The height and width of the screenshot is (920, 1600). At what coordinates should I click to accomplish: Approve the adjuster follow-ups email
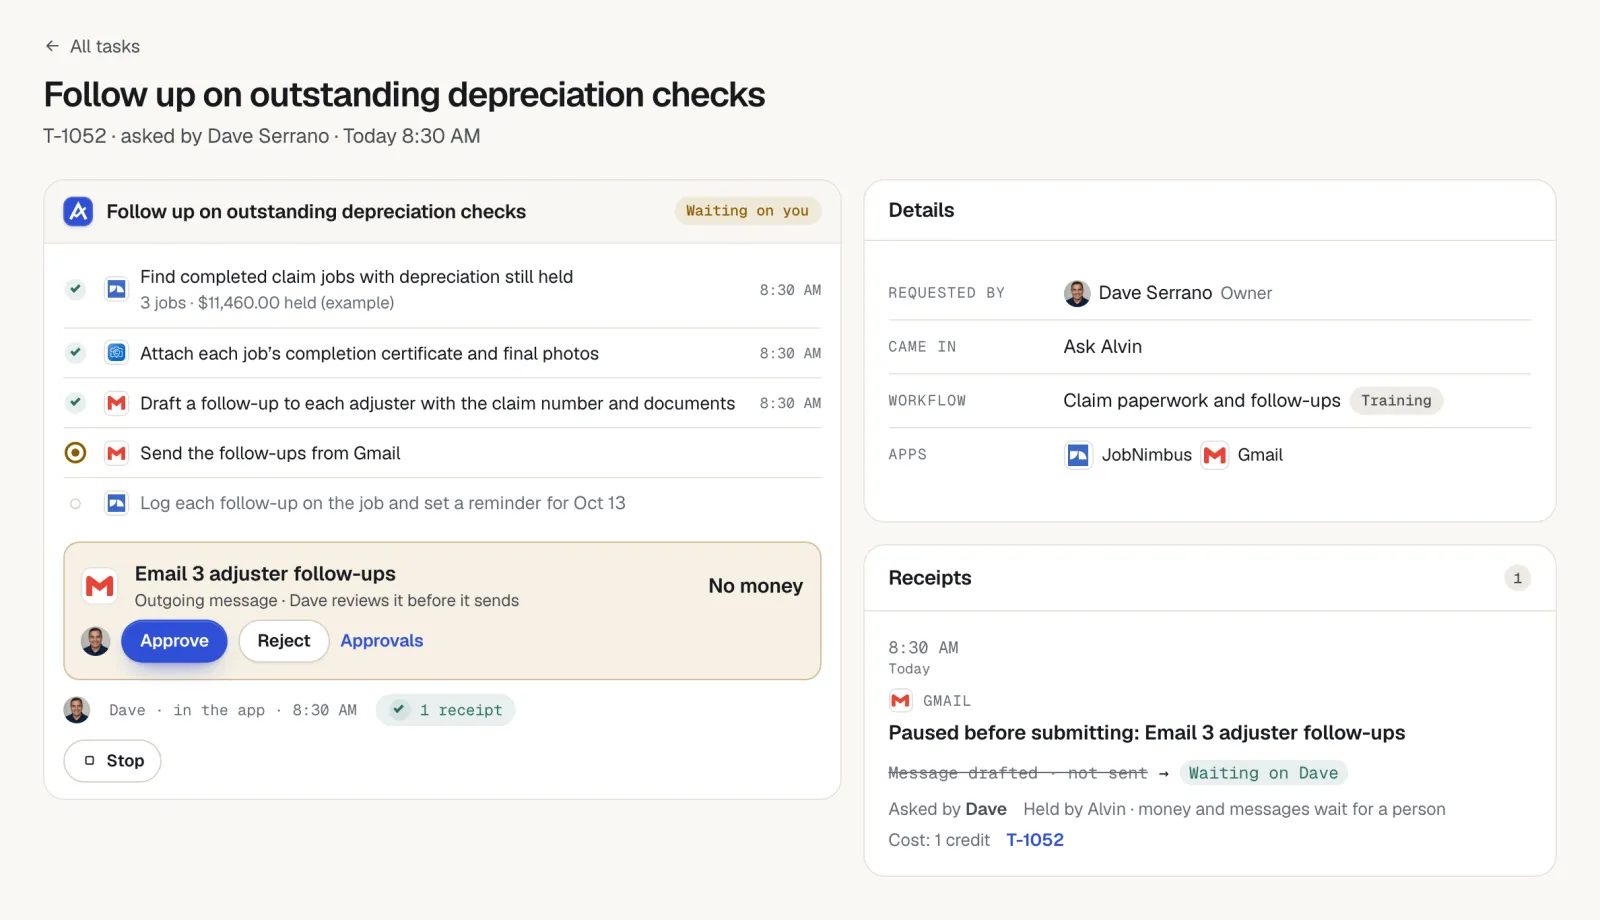[x=174, y=641]
